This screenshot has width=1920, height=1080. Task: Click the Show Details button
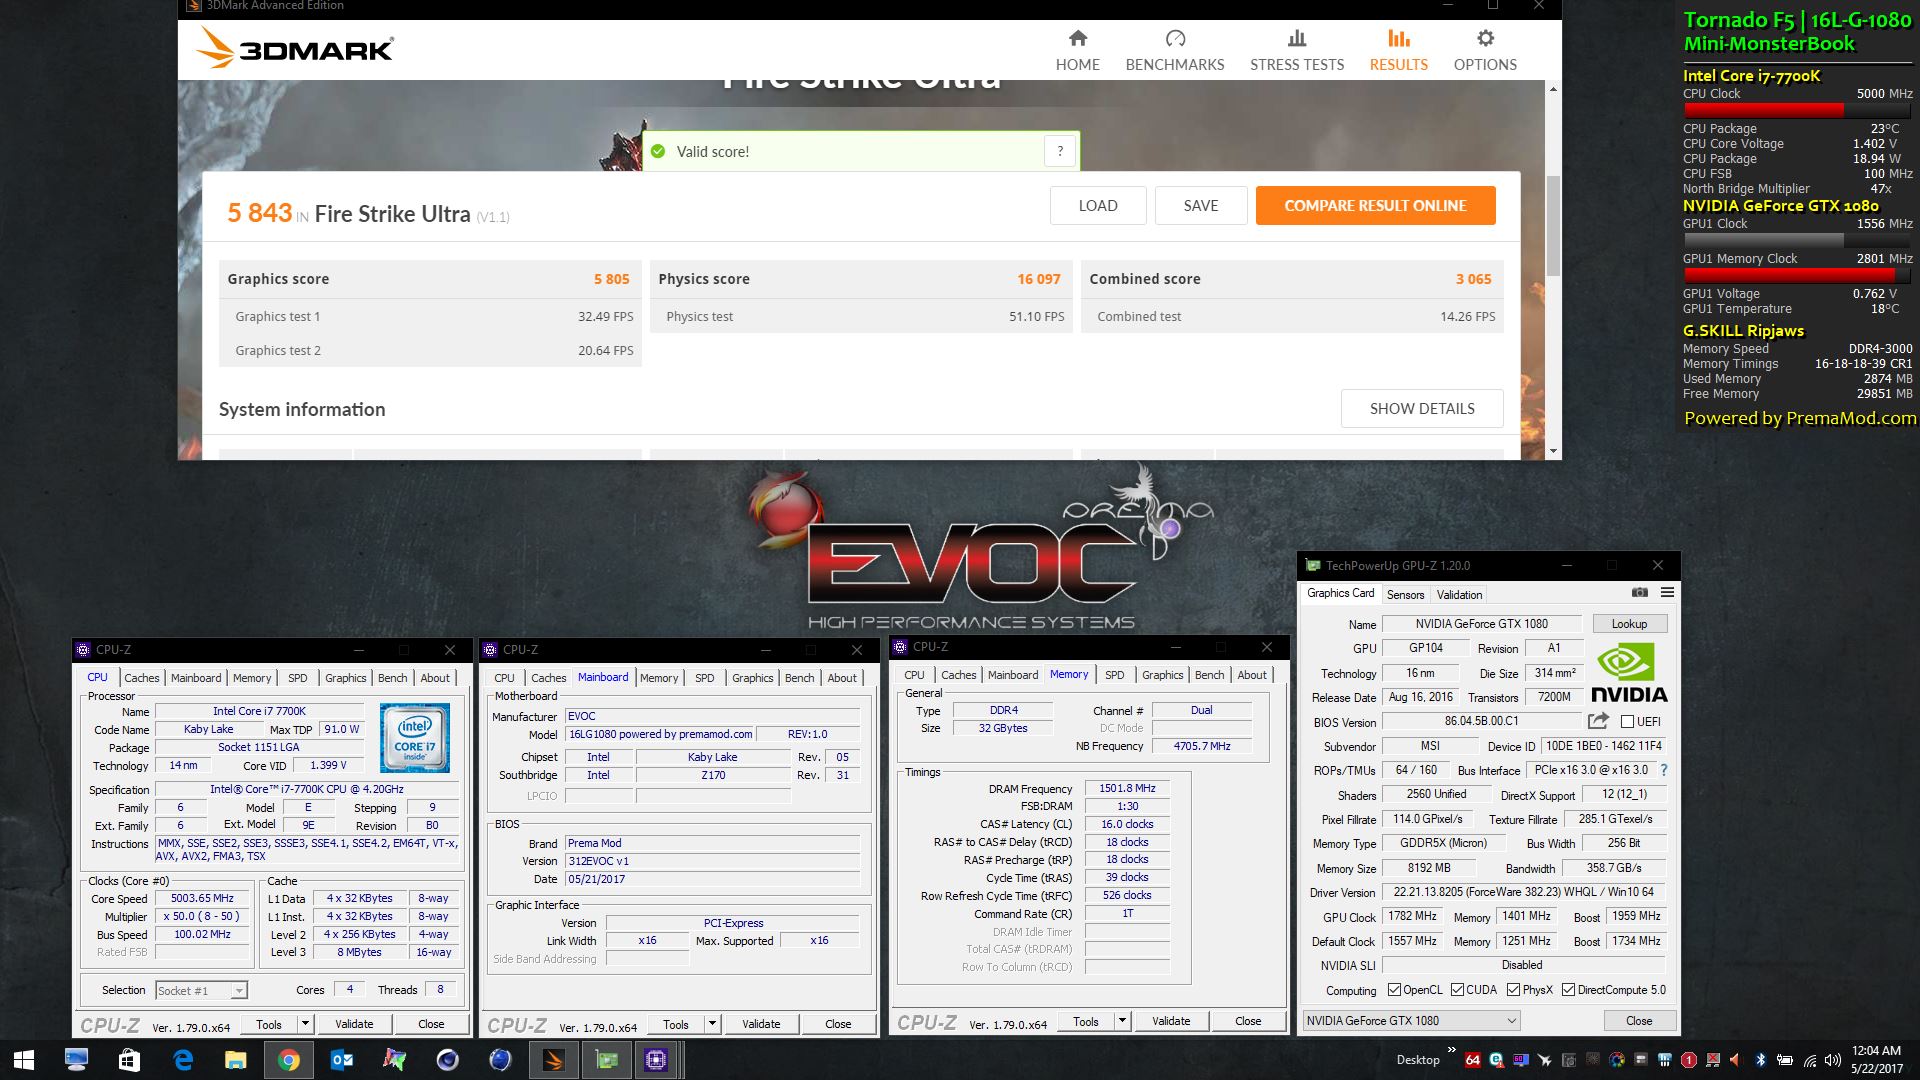pyautogui.click(x=1421, y=408)
